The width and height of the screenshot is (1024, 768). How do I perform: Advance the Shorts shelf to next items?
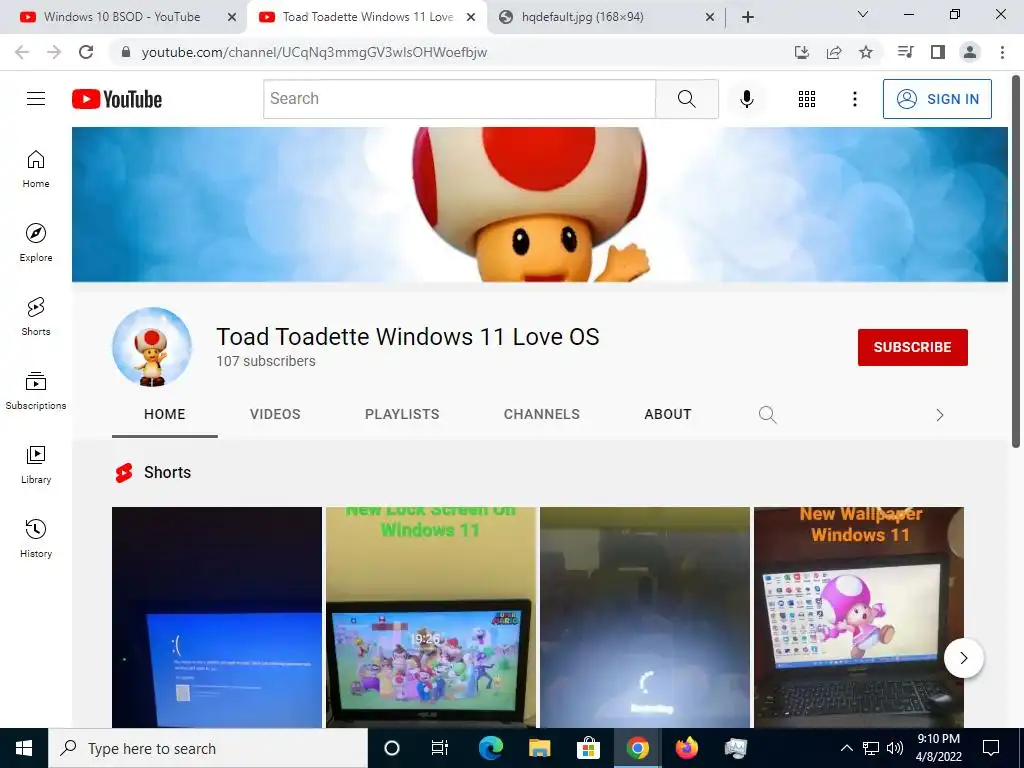click(x=963, y=658)
